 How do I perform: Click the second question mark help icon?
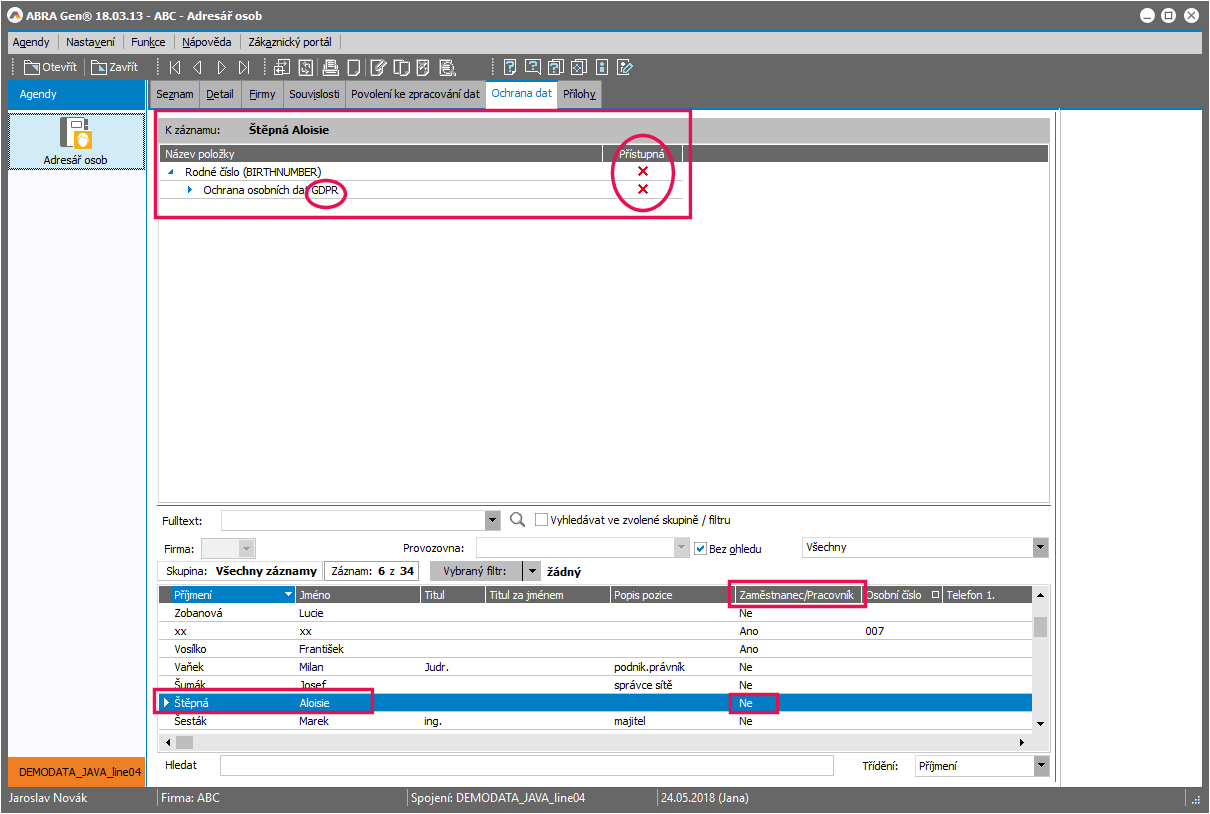(533, 68)
